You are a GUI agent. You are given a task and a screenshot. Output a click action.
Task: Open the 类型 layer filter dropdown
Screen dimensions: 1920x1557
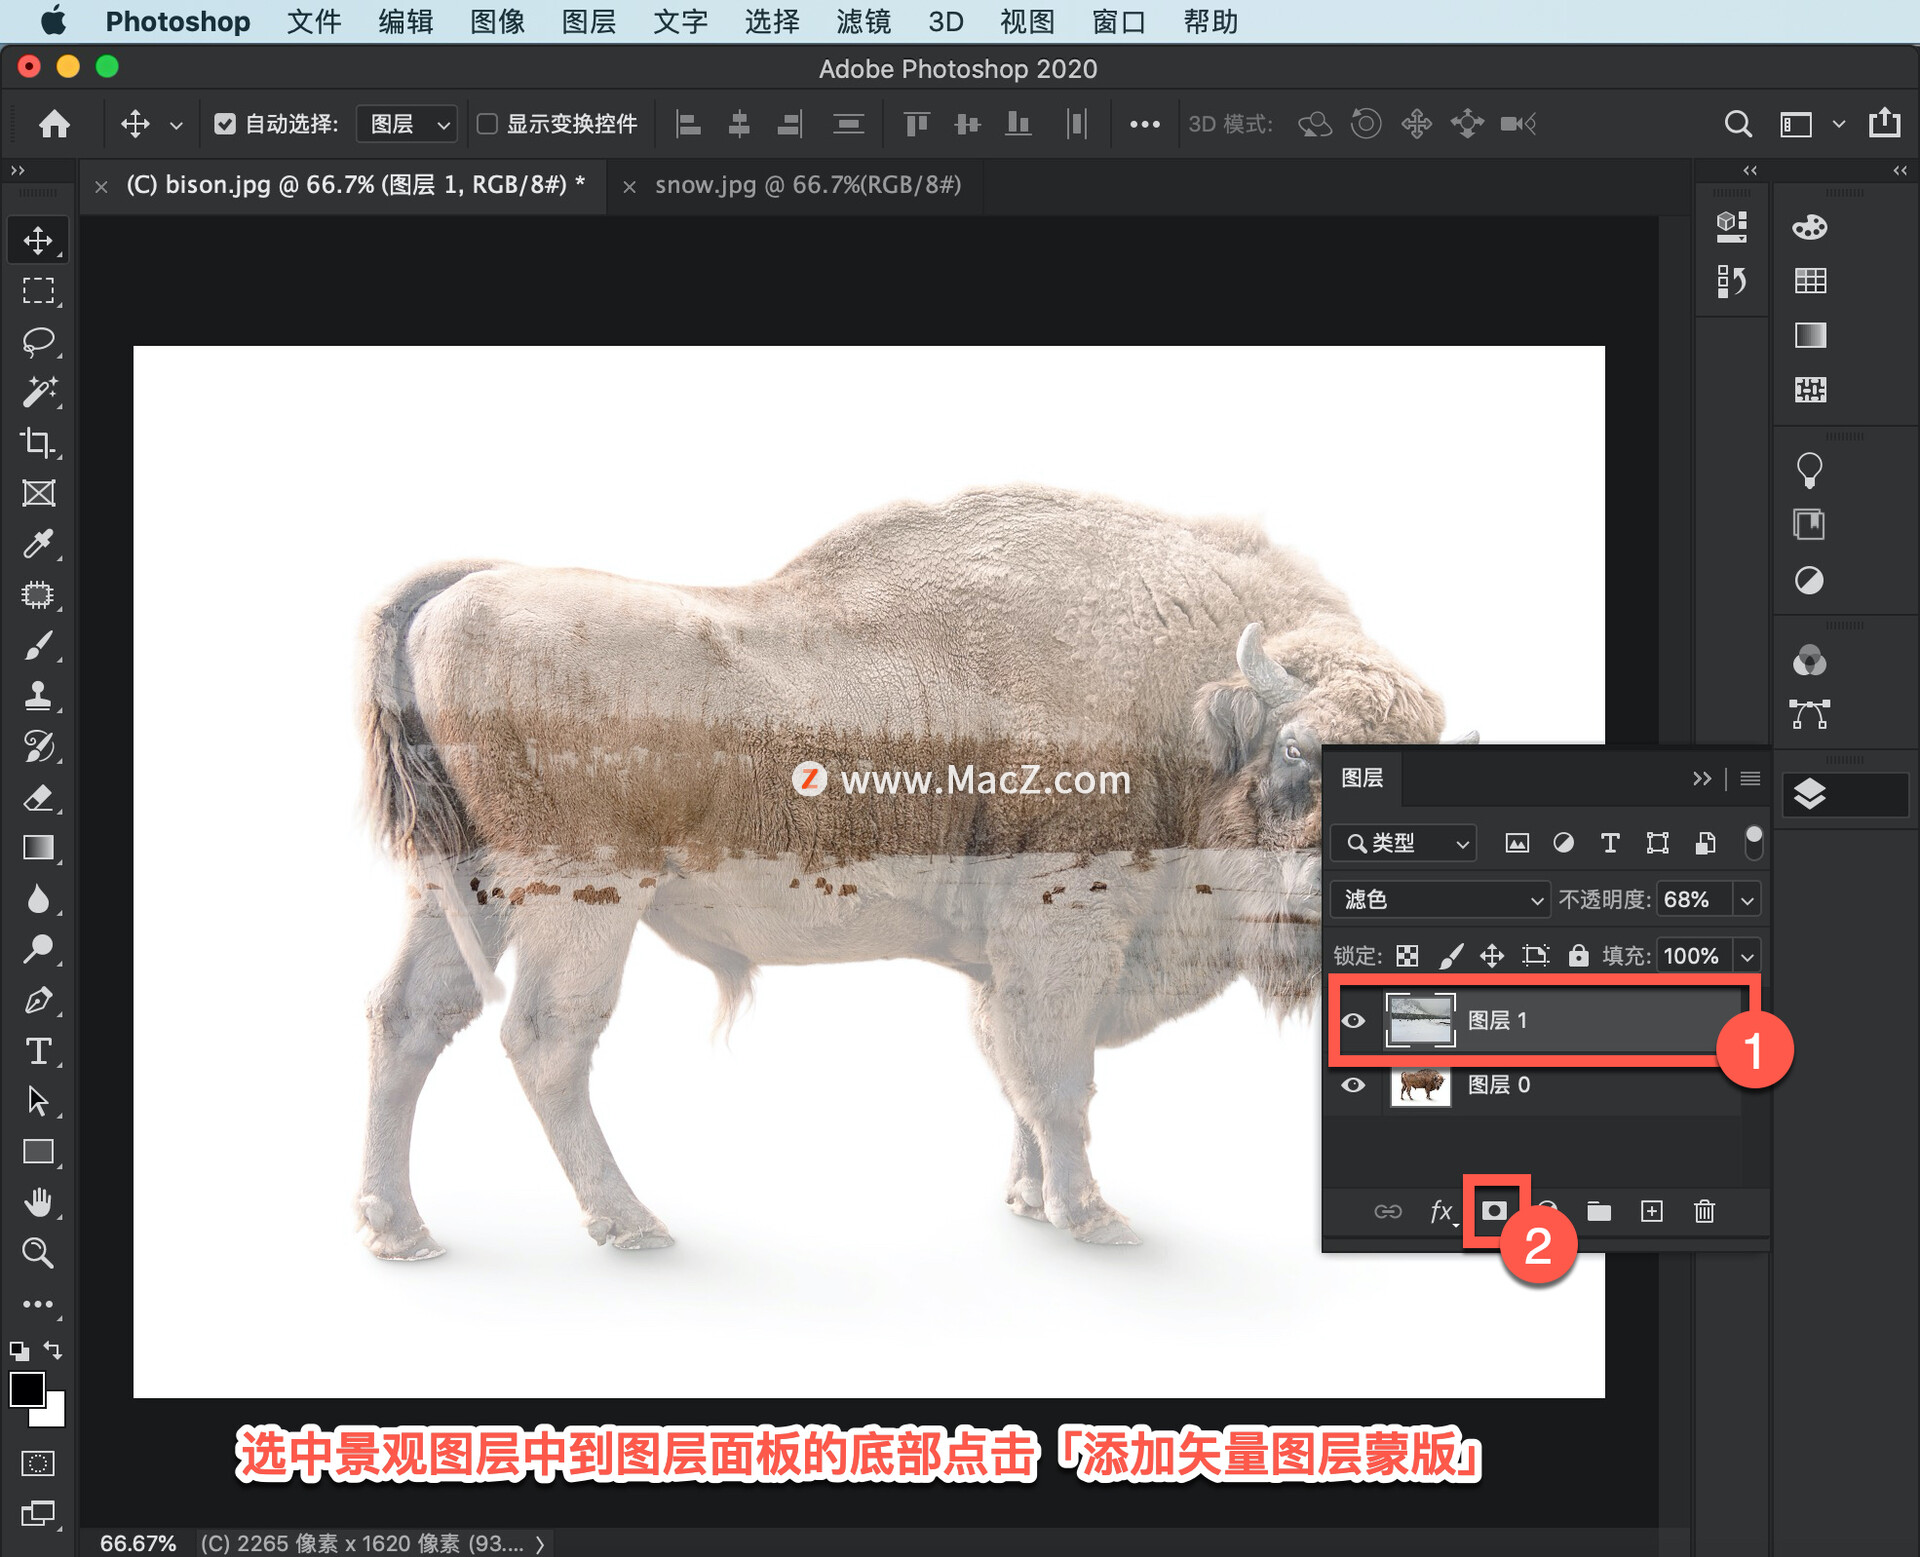point(1403,843)
